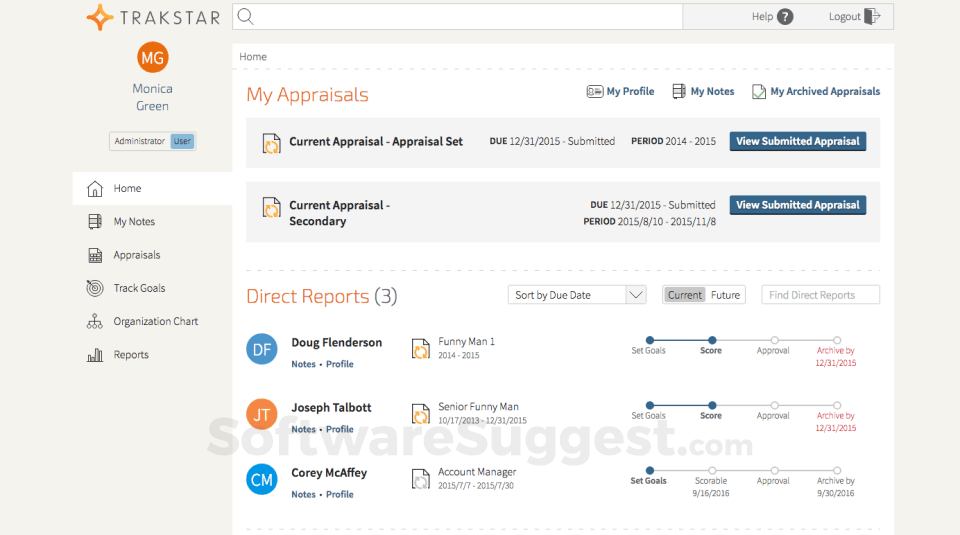Open My Profile card icon
The image size is (960, 535).
click(x=594, y=92)
